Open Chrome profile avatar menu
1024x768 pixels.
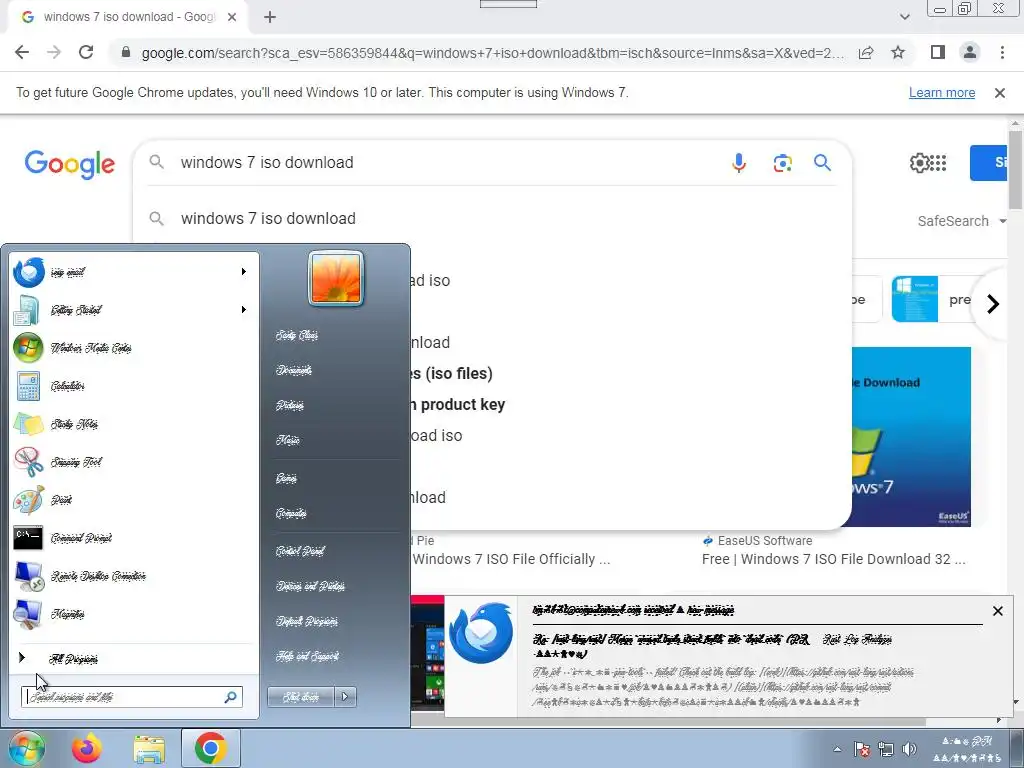click(x=970, y=52)
